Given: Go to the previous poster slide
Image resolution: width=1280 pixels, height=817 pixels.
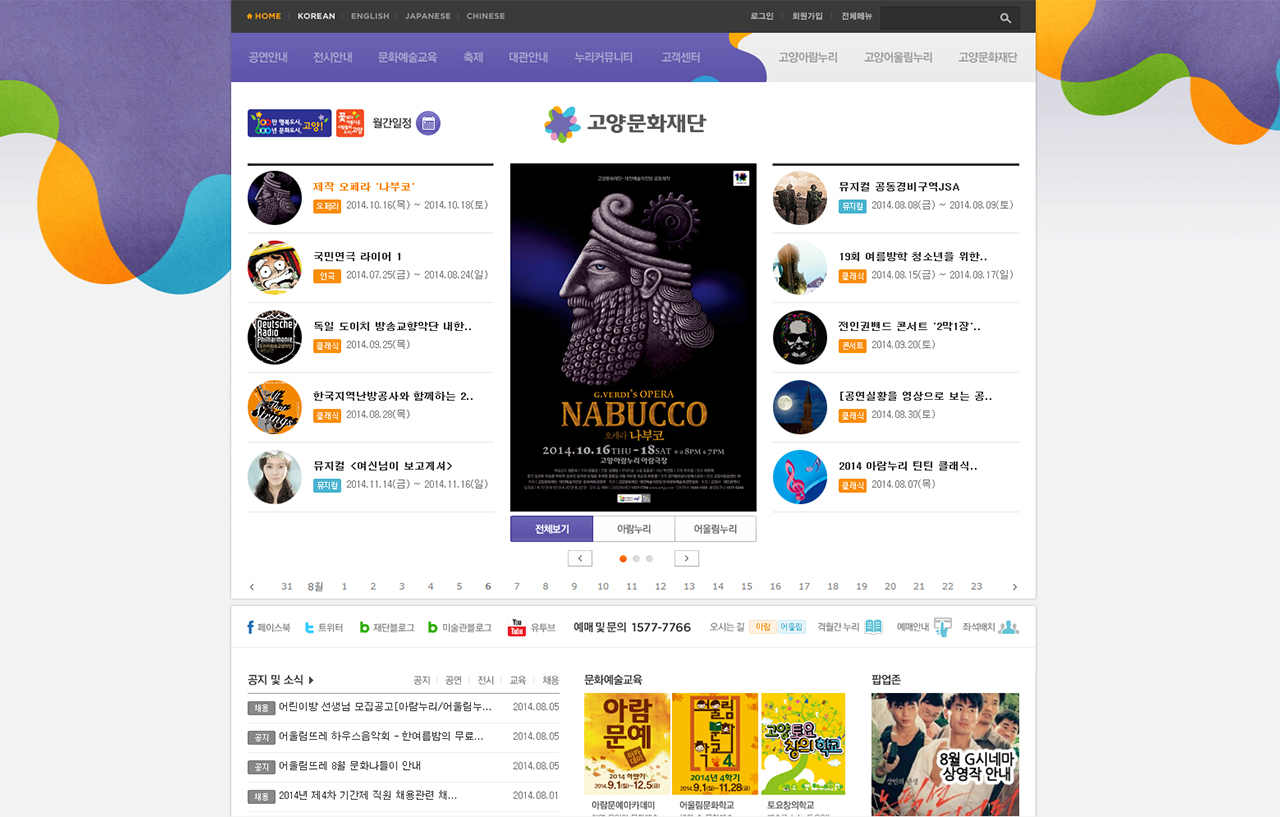Looking at the screenshot, I should [x=580, y=558].
